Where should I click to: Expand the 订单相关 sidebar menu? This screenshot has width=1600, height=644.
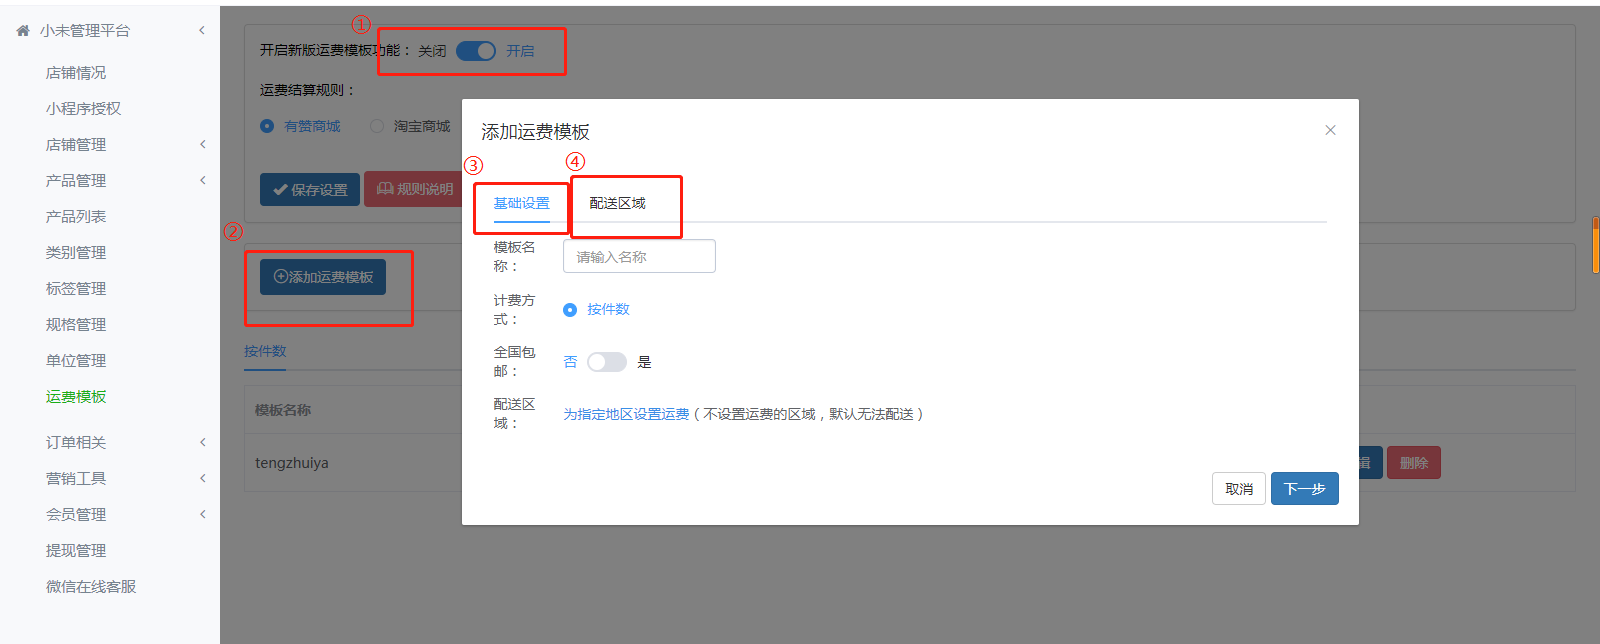[76, 443]
